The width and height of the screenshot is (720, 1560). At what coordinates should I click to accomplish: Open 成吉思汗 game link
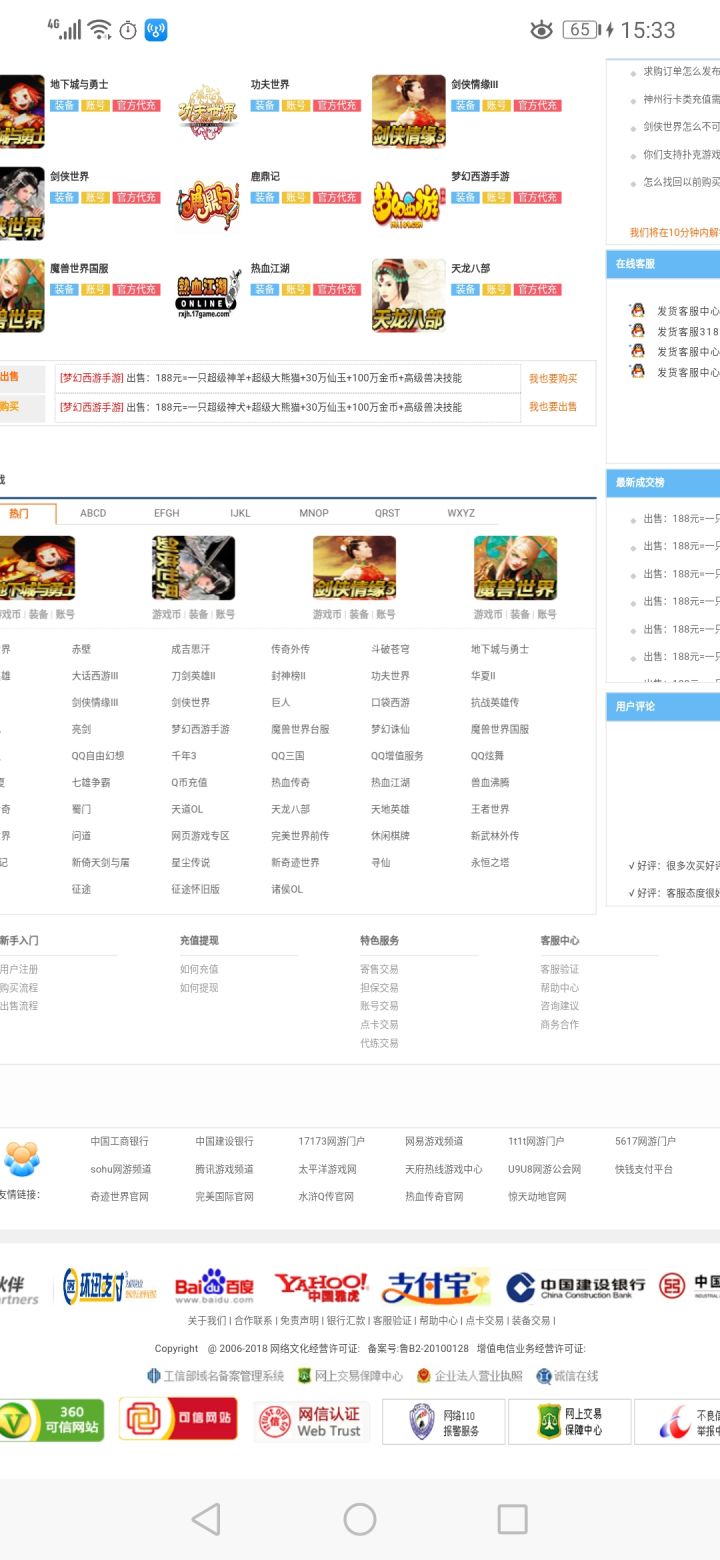(x=190, y=649)
